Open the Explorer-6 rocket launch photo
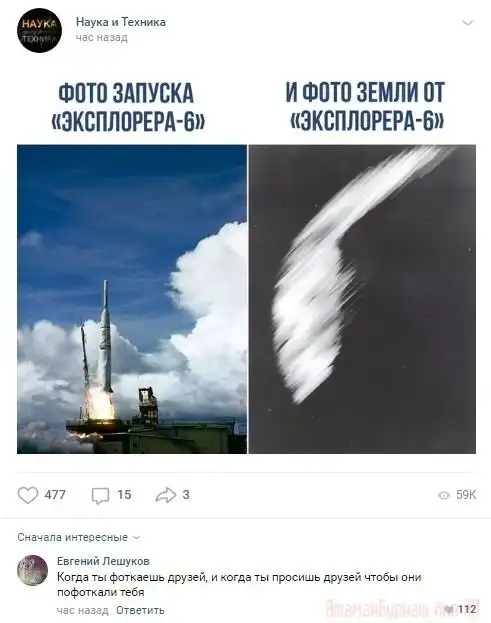This screenshot has height=623, width=491. click(132, 299)
